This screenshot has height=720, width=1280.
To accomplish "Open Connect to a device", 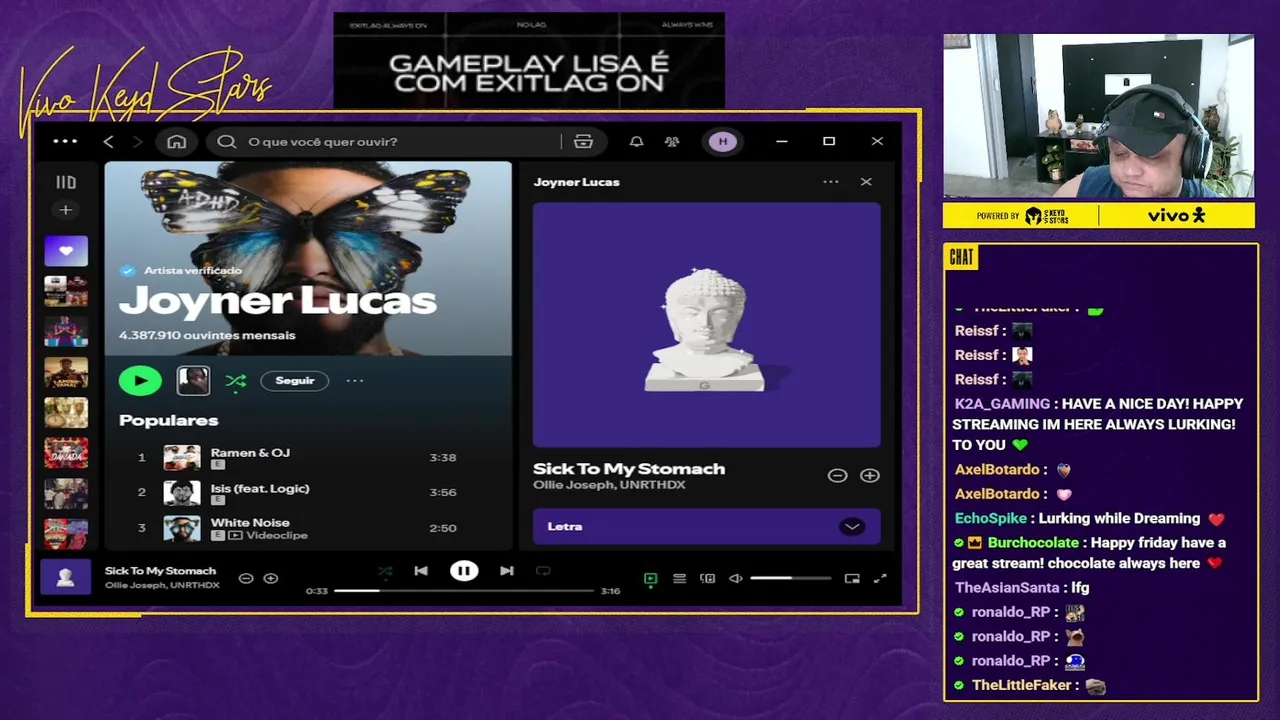I will (708, 578).
